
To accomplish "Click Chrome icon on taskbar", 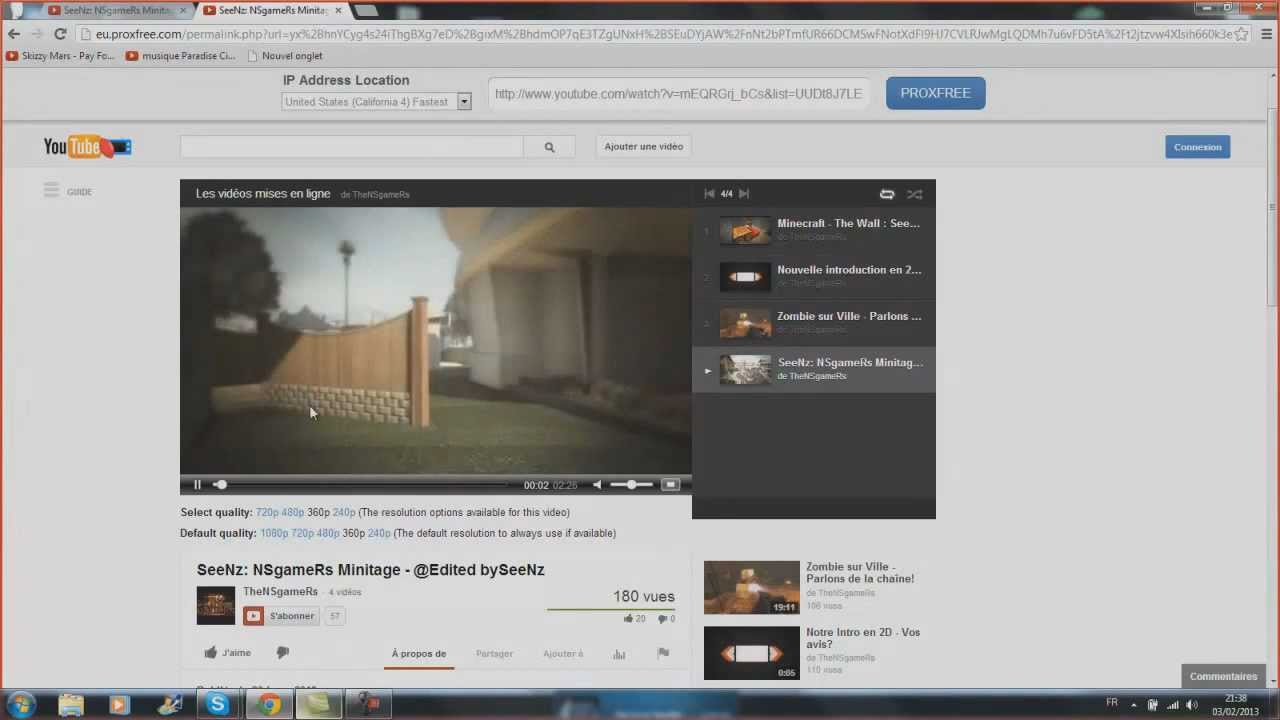I will pos(268,704).
